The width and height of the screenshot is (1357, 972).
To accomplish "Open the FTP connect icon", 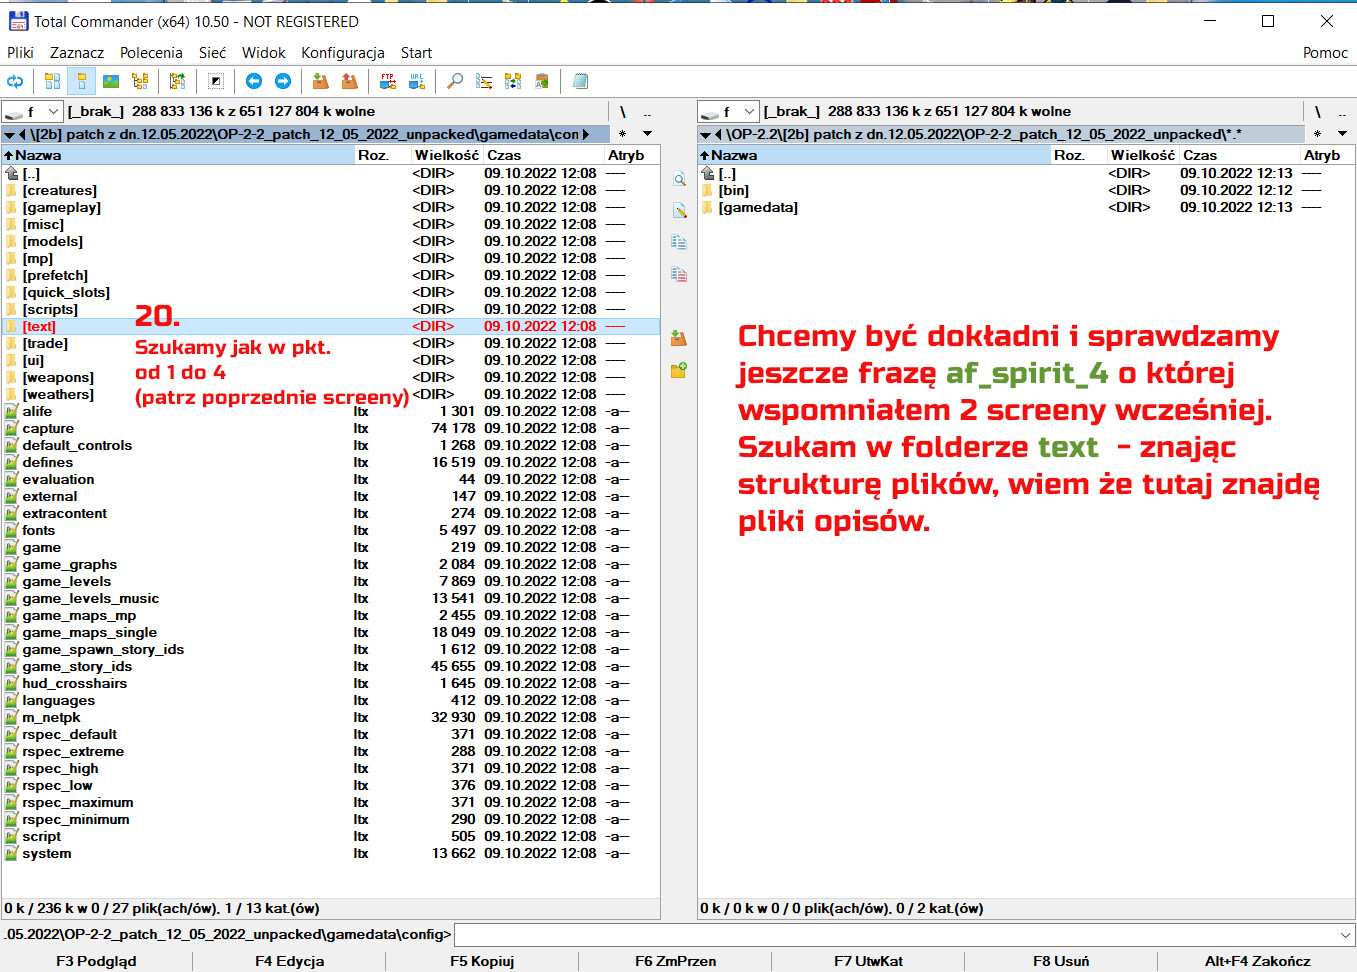I will (387, 81).
